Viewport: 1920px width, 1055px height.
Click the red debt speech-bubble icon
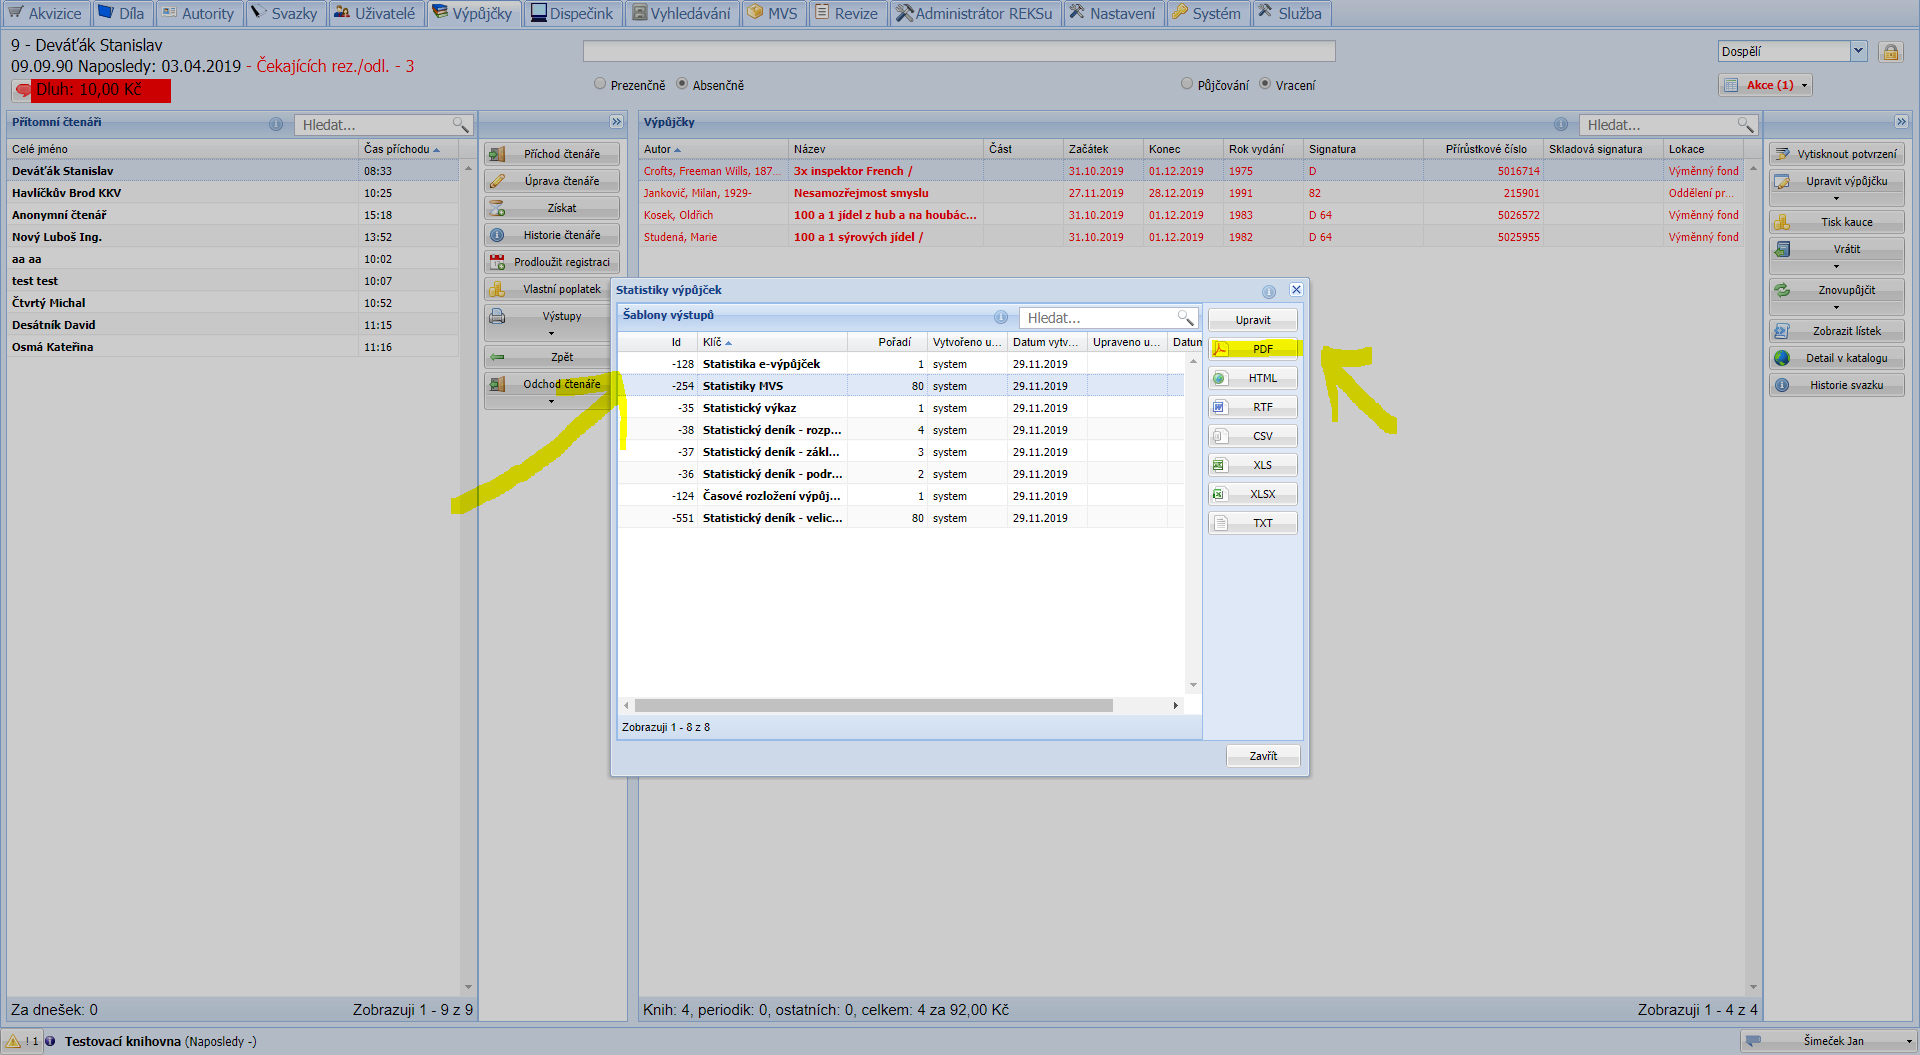point(23,90)
